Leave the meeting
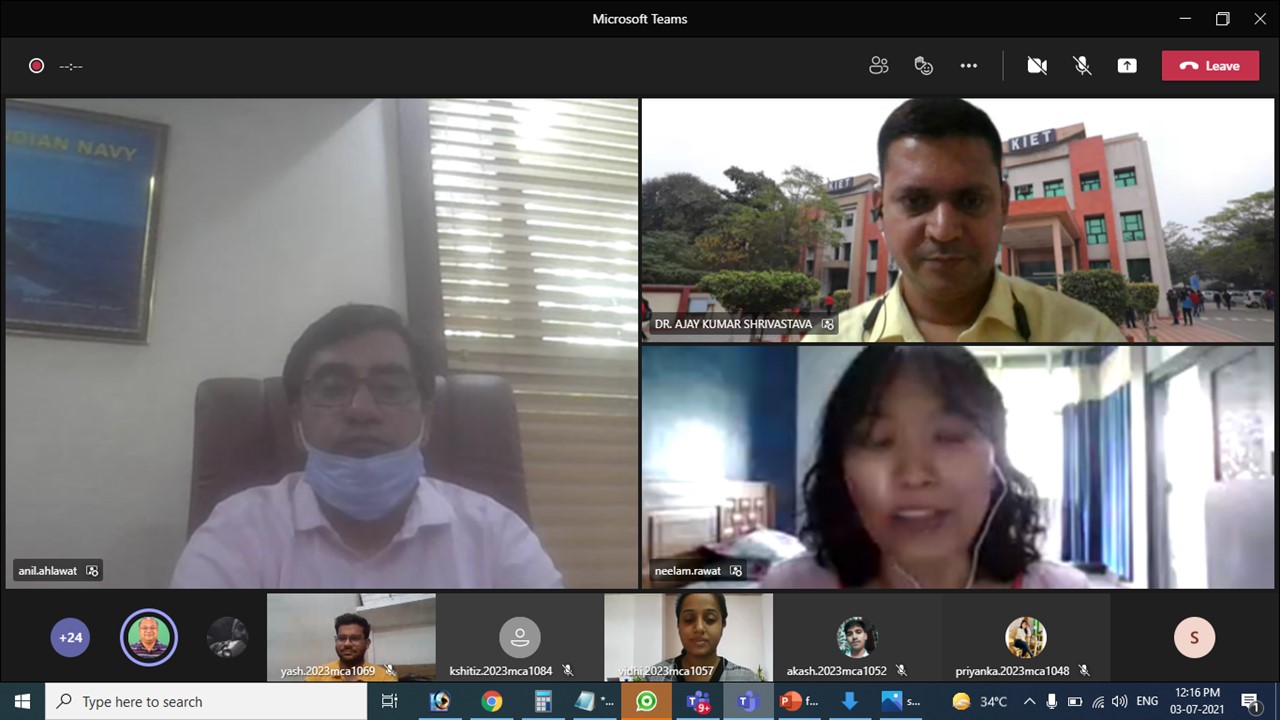Image resolution: width=1280 pixels, height=720 pixels. [x=1210, y=66]
